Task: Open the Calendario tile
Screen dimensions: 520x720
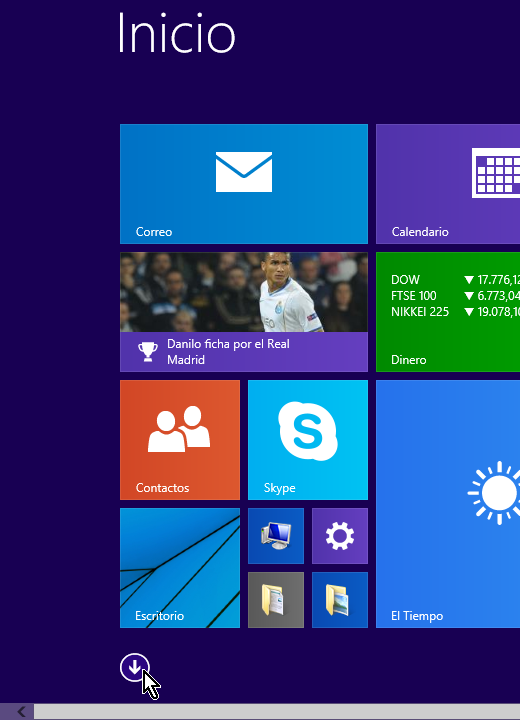Action: pos(448,184)
